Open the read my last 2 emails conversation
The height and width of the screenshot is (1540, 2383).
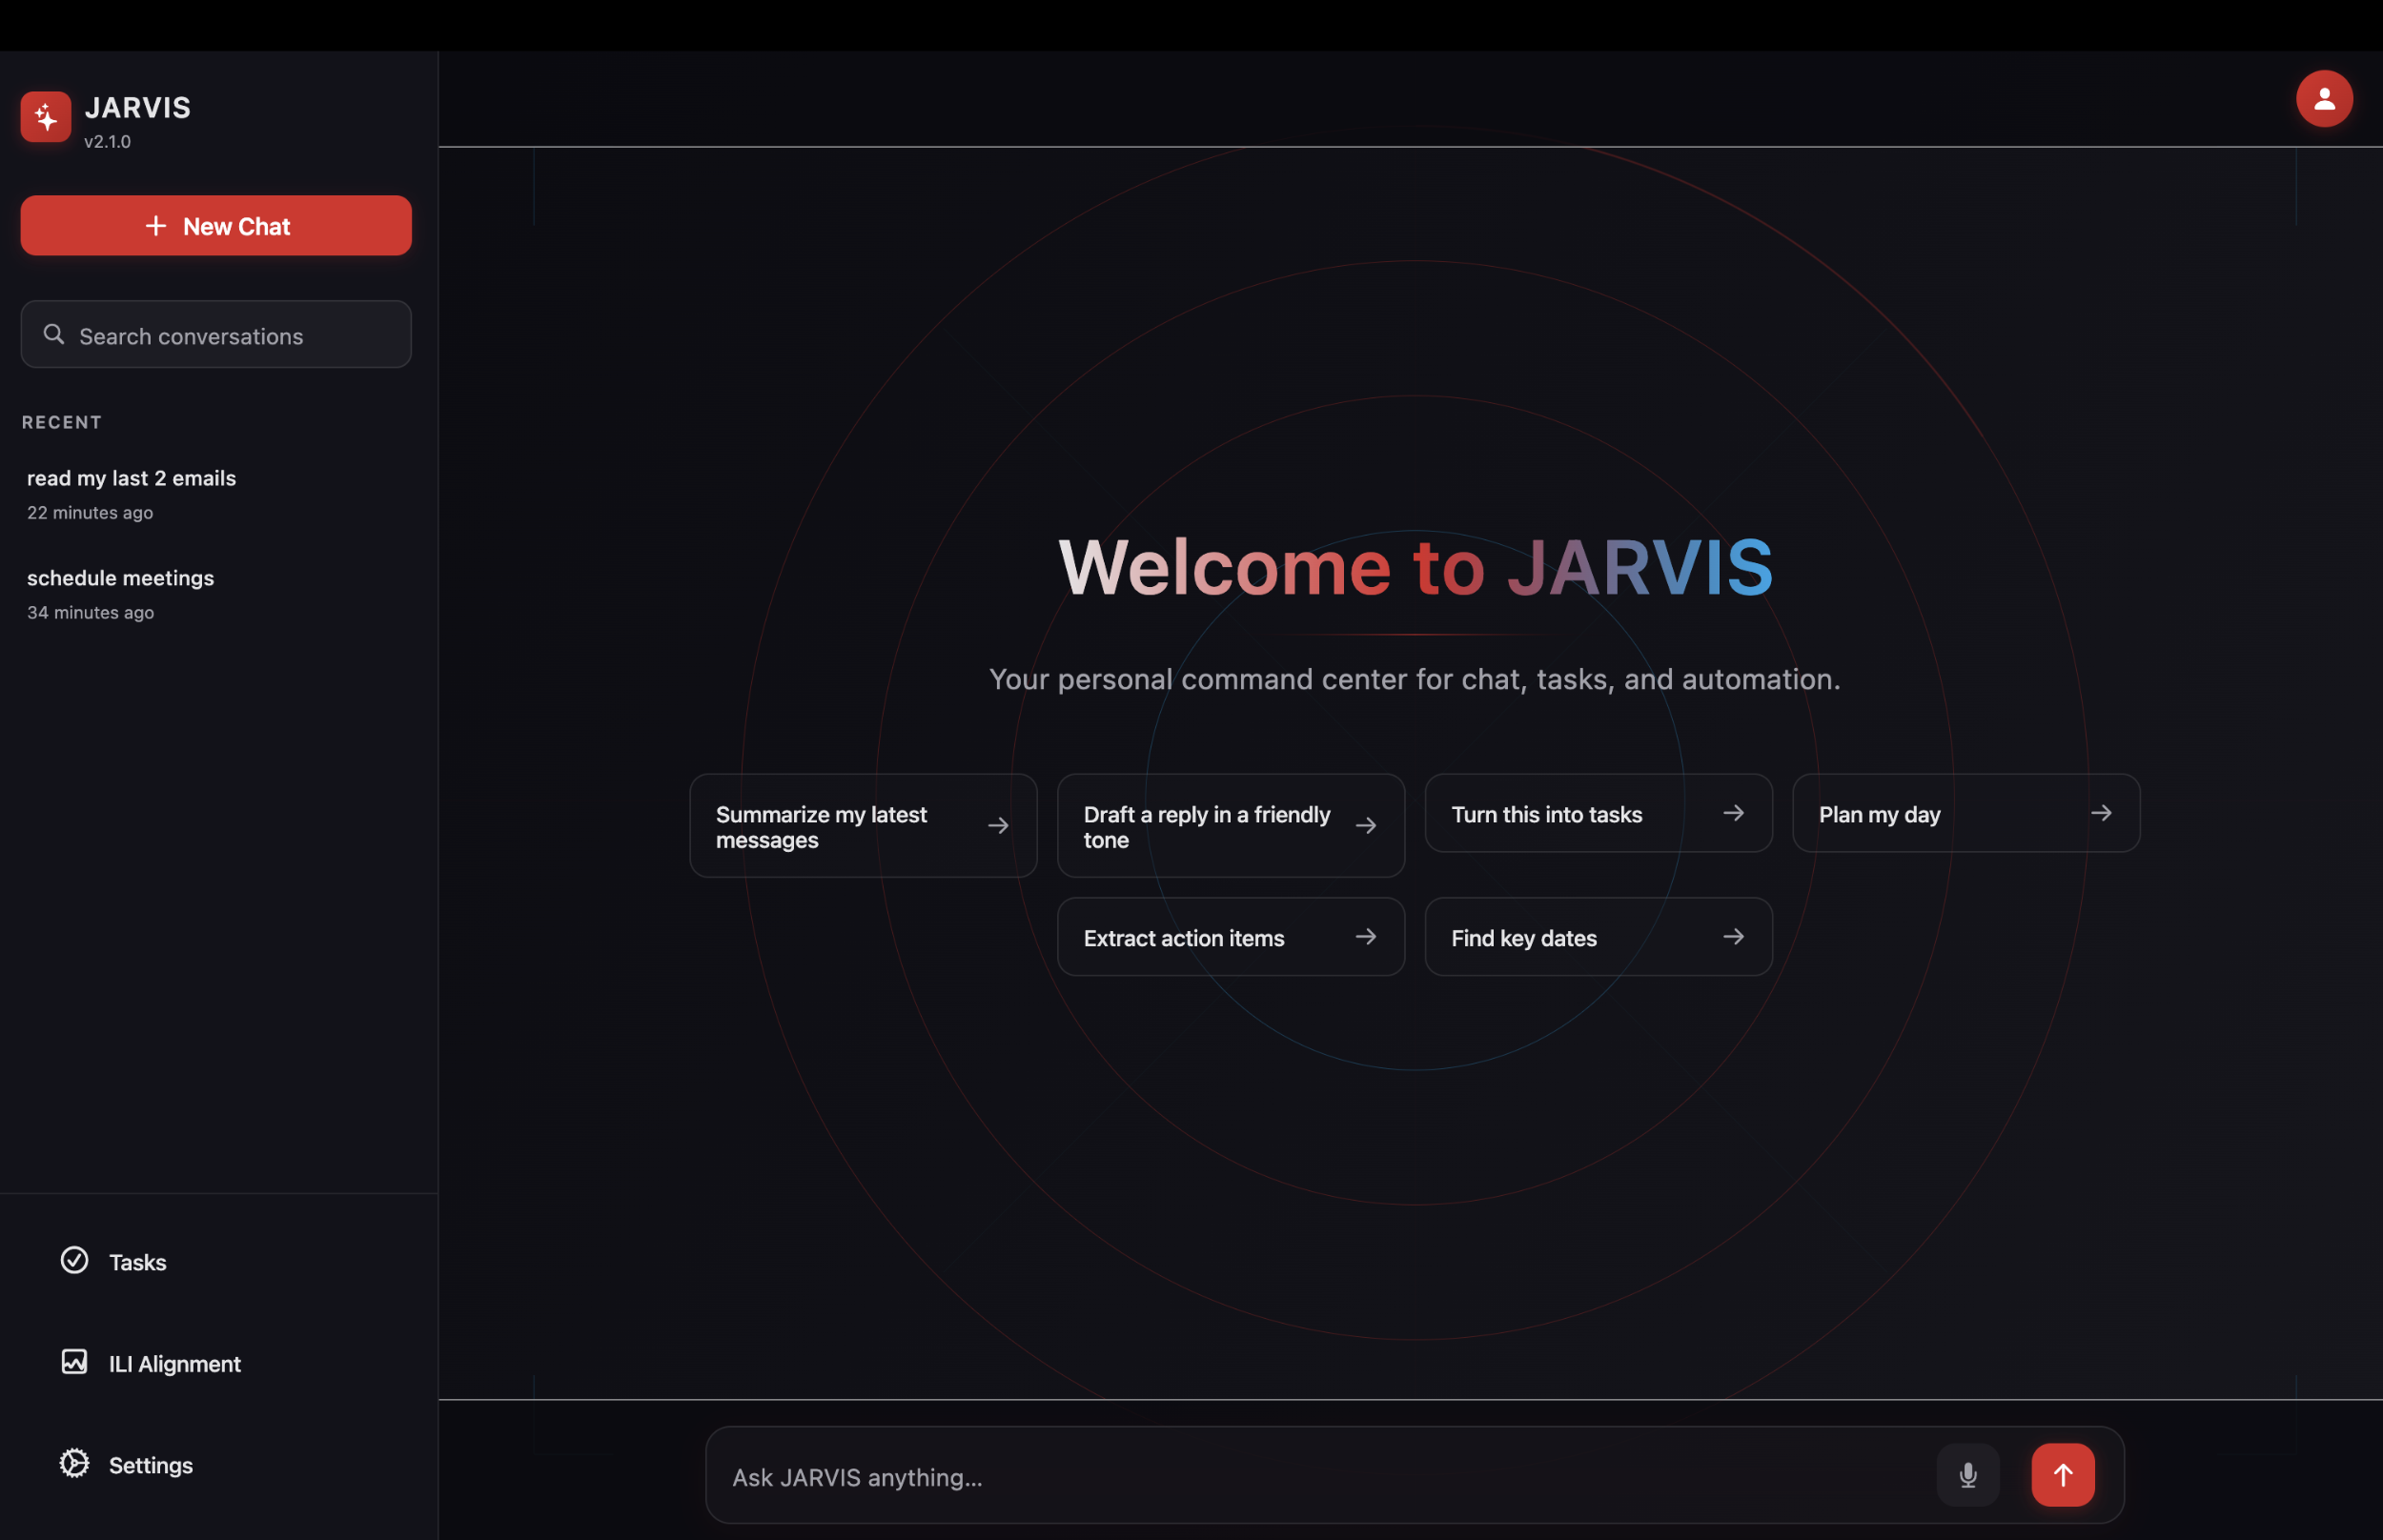132,478
